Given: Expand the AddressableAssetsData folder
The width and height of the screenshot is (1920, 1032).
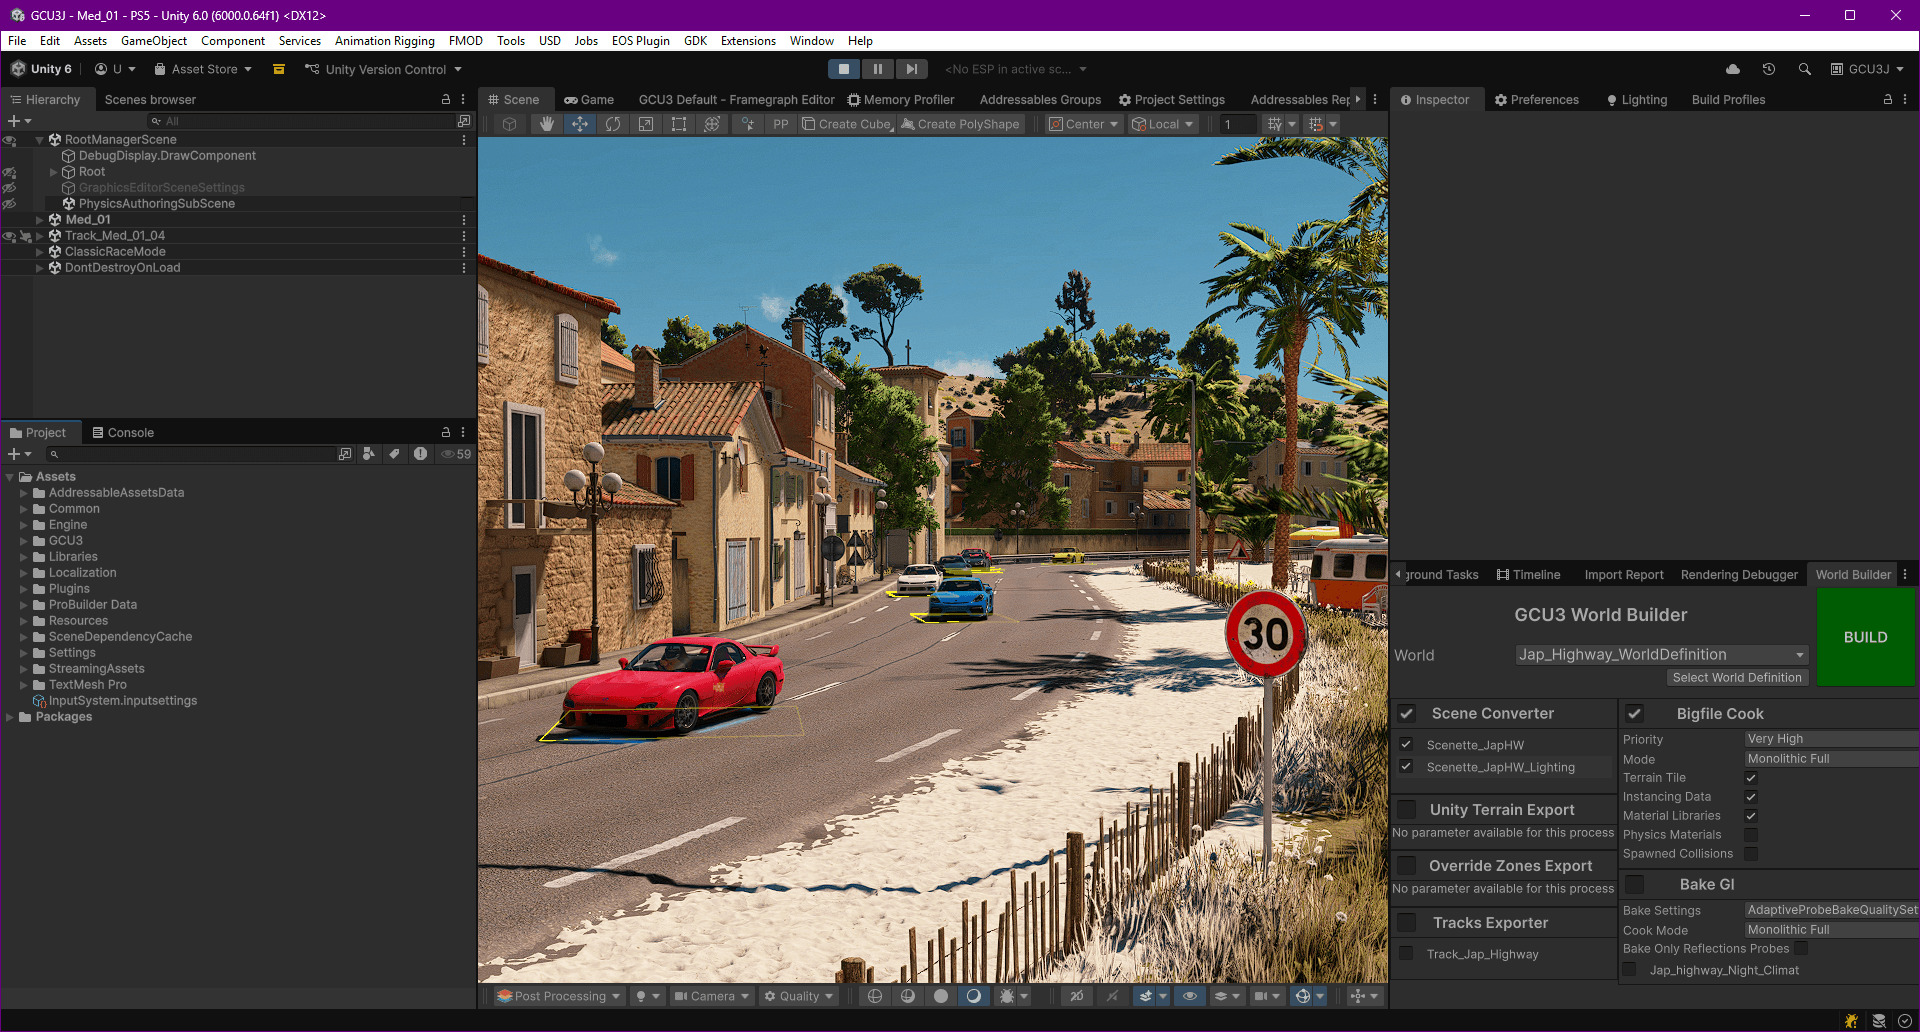Looking at the screenshot, I should click(x=24, y=493).
